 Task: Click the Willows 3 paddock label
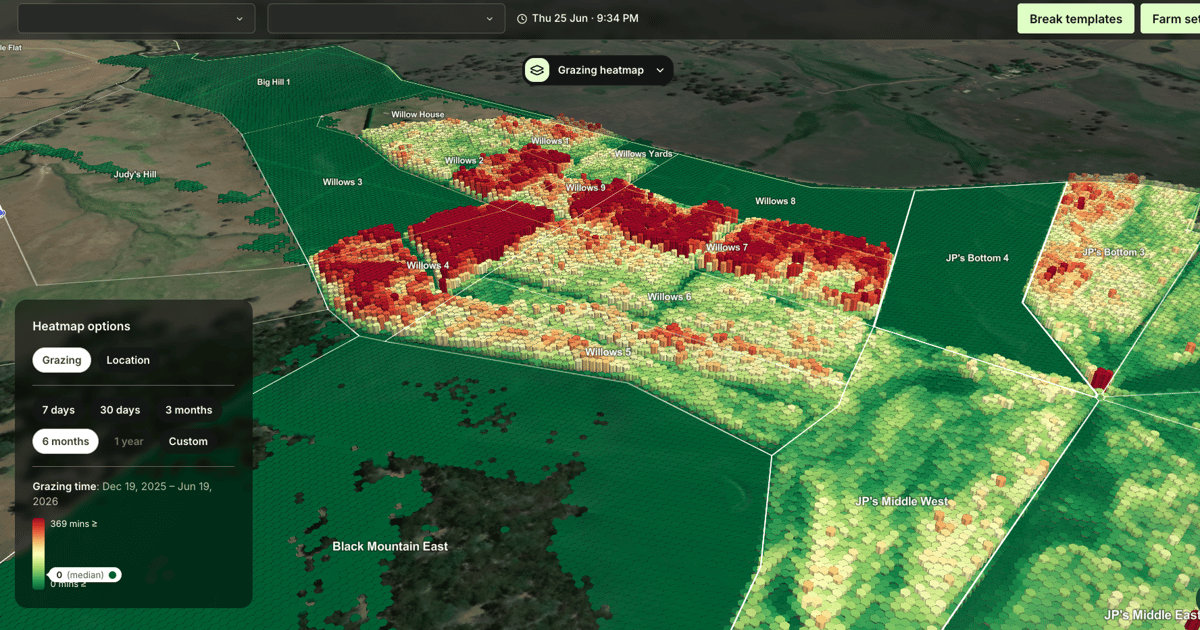click(342, 182)
